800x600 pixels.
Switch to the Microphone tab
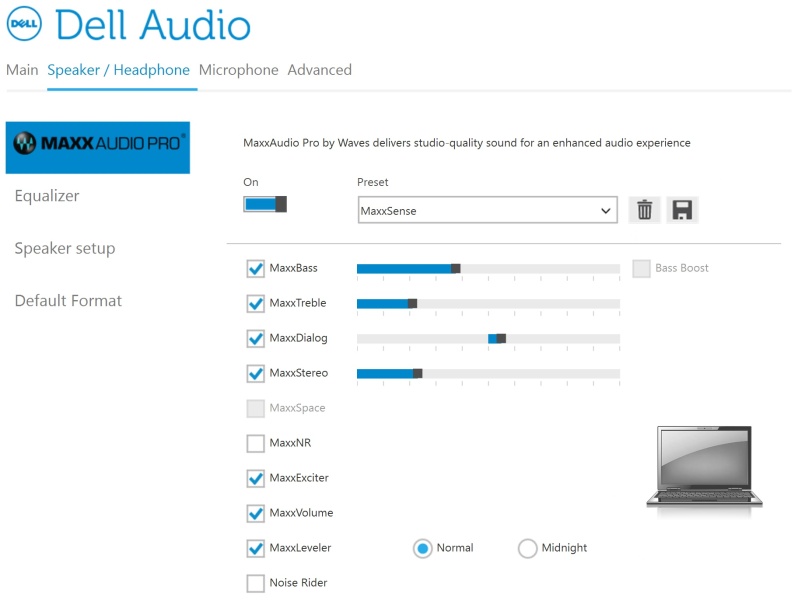point(239,70)
